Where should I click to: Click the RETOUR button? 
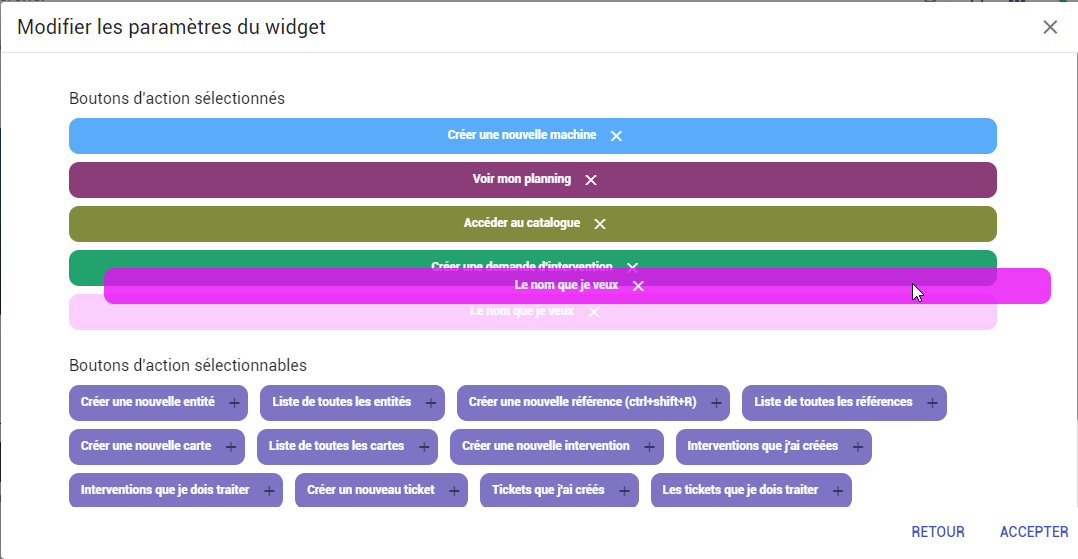point(938,531)
